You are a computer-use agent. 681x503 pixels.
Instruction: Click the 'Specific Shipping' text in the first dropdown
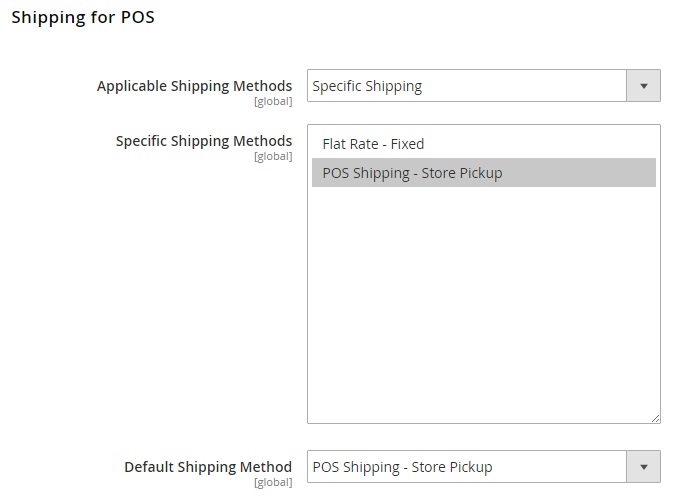tap(367, 86)
